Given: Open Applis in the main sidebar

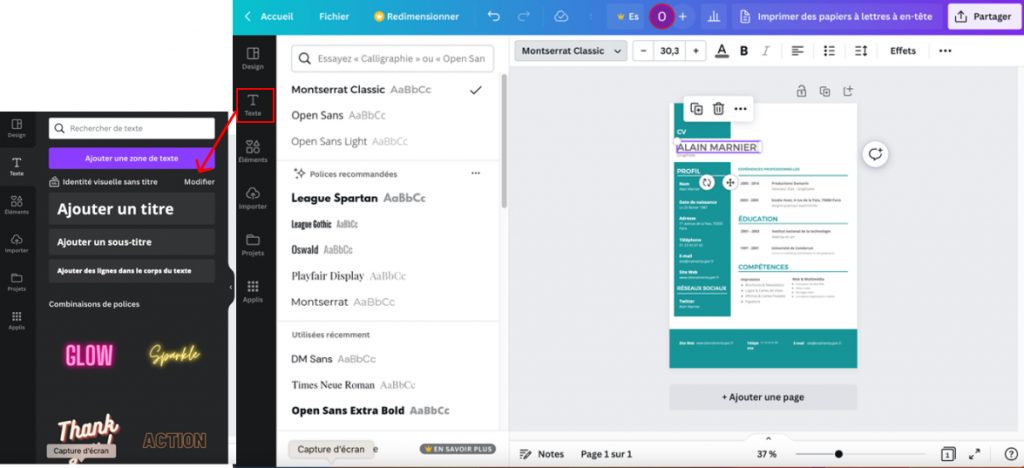Looking at the screenshot, I should pyautogui.click(x=253, y=292).
